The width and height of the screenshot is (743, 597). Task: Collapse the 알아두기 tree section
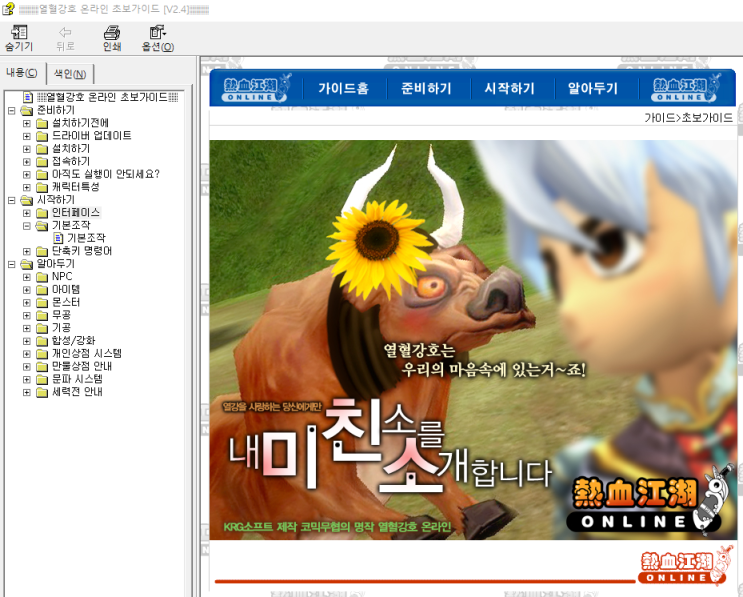11,264
